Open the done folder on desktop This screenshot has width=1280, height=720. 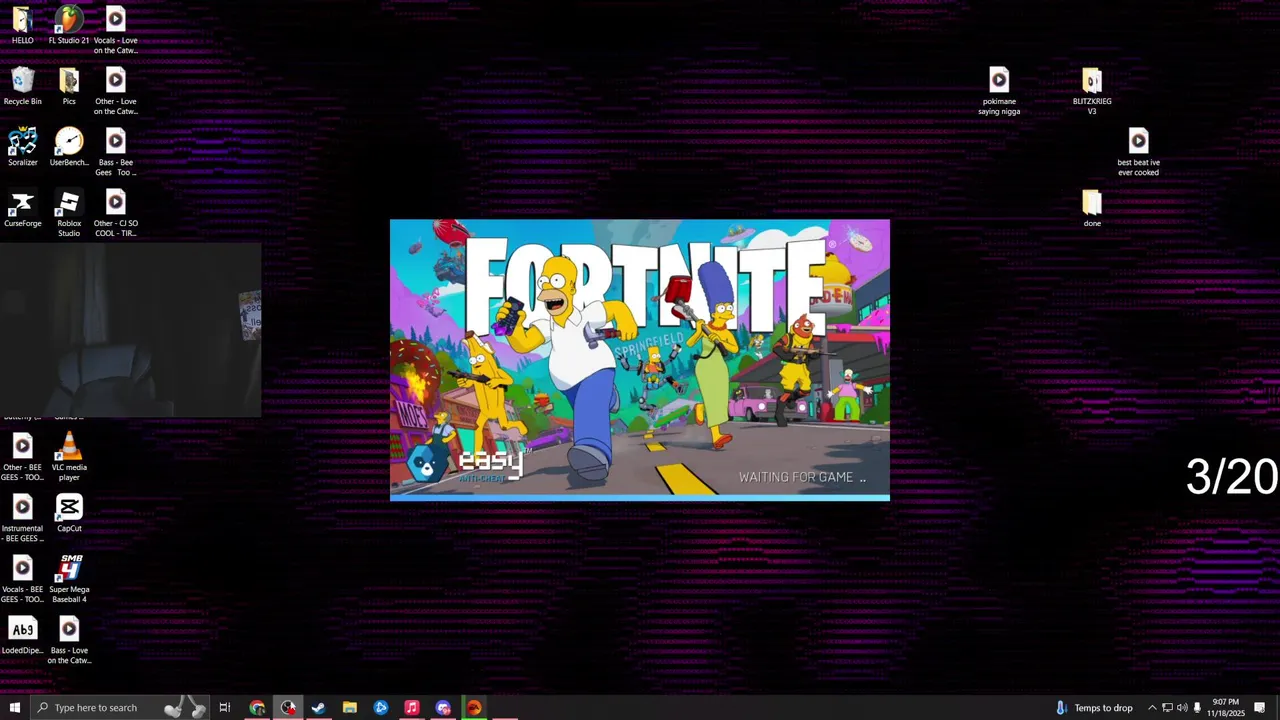(1092, 210)
